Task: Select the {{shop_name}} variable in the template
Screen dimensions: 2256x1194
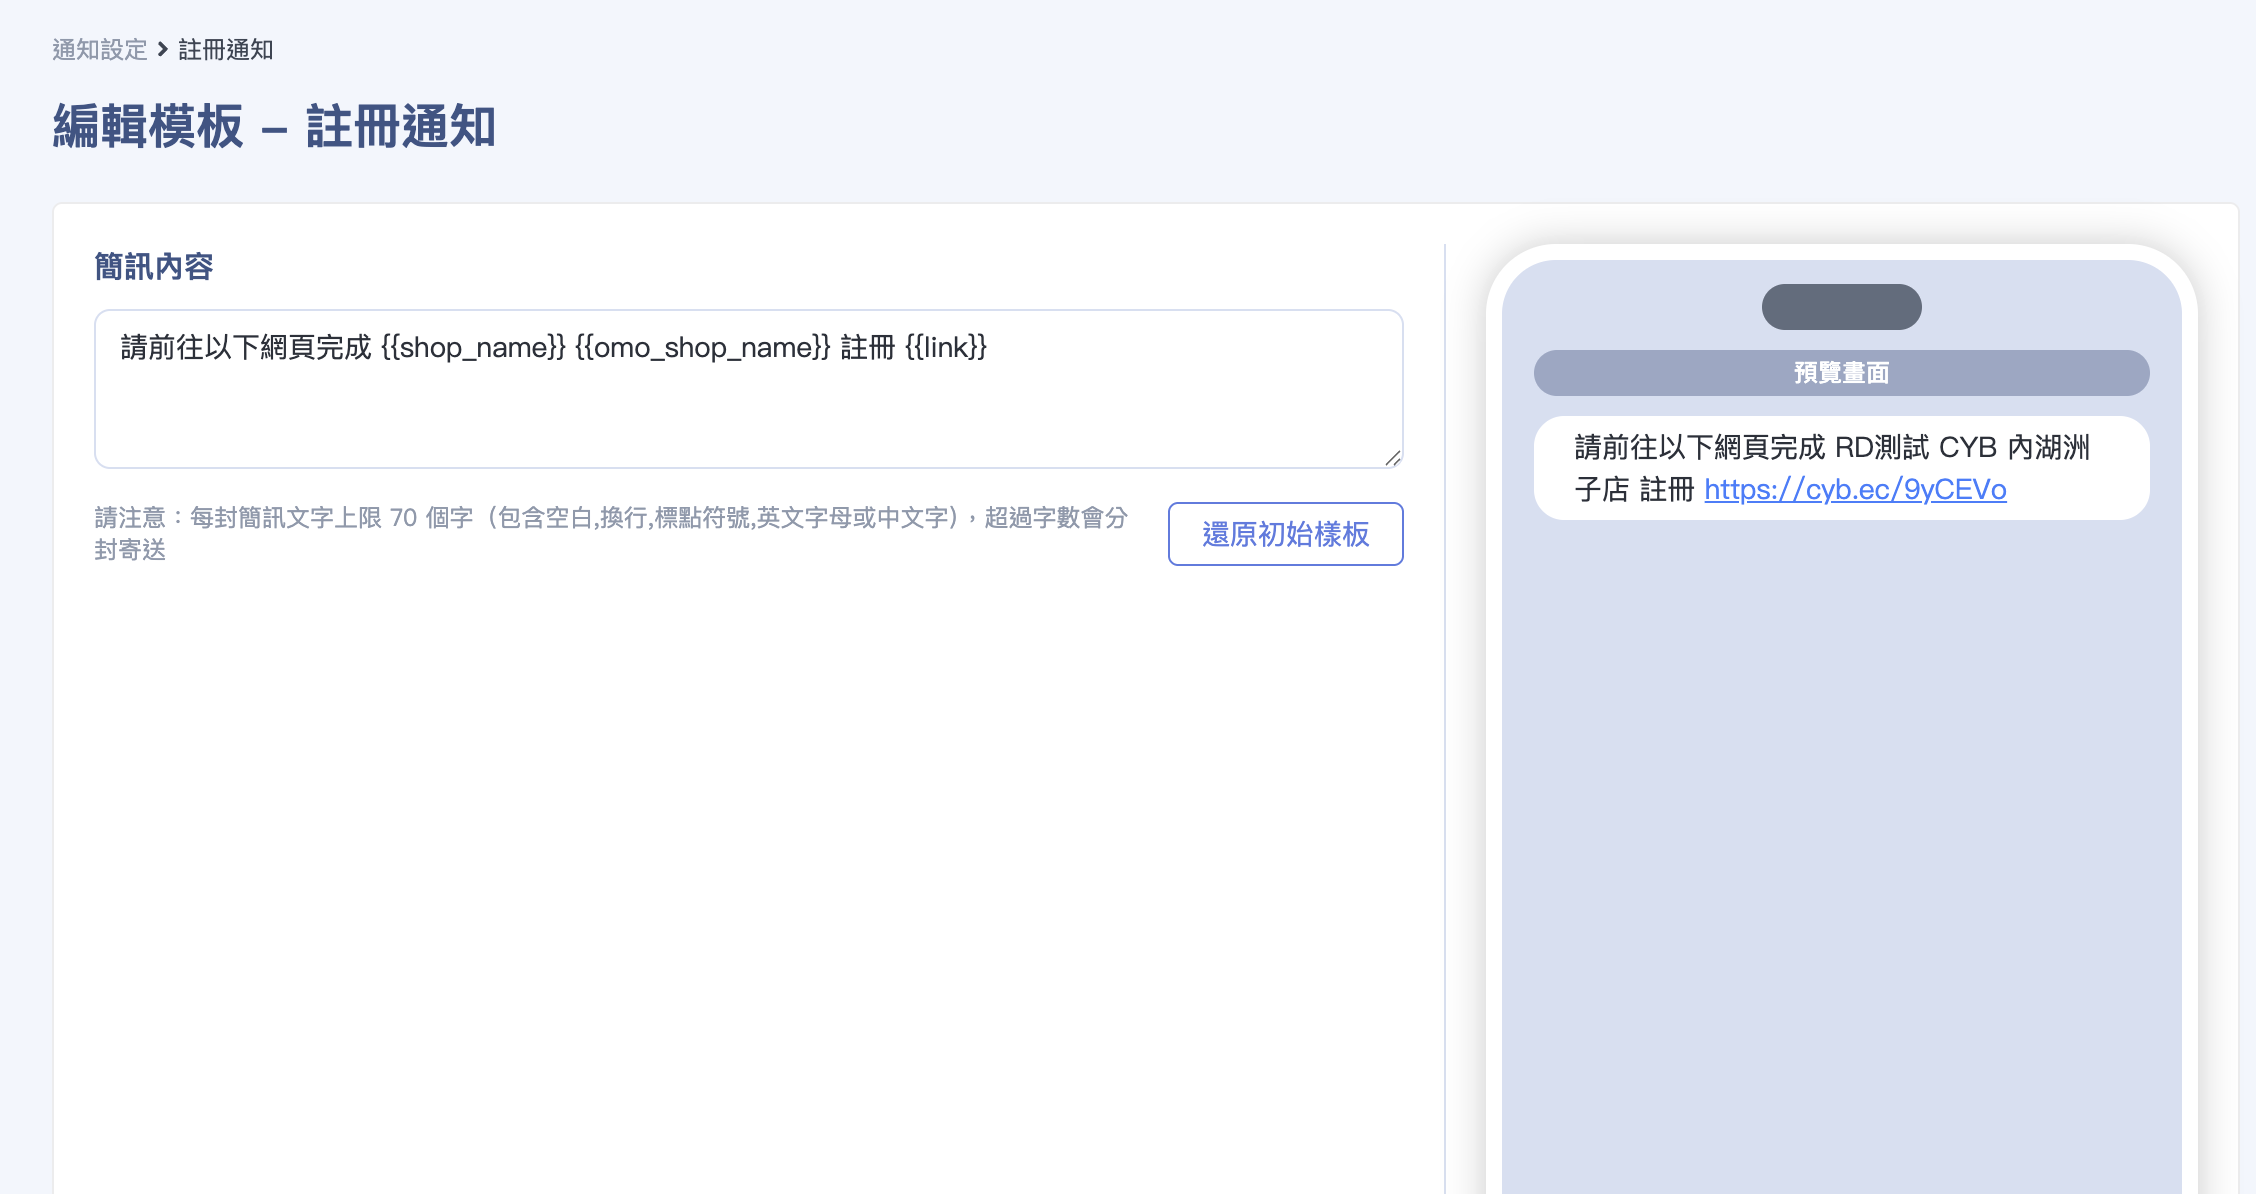Action: [470, 348]
